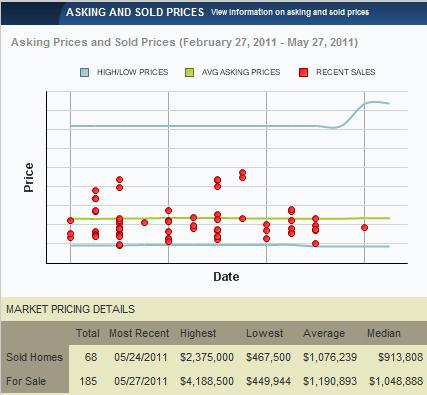Click the Lowest column header
Screen dimensions: 427x395
point(265,333)
